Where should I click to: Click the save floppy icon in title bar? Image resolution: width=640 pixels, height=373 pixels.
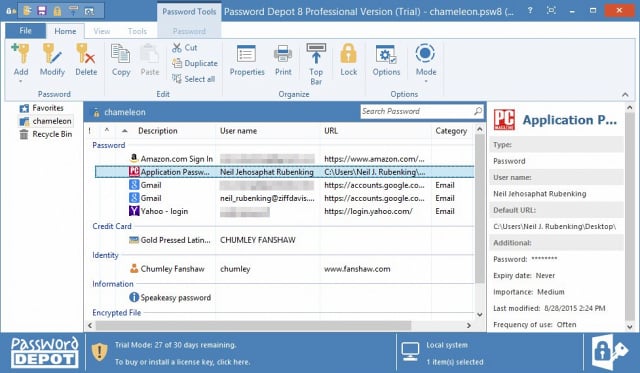42,11
